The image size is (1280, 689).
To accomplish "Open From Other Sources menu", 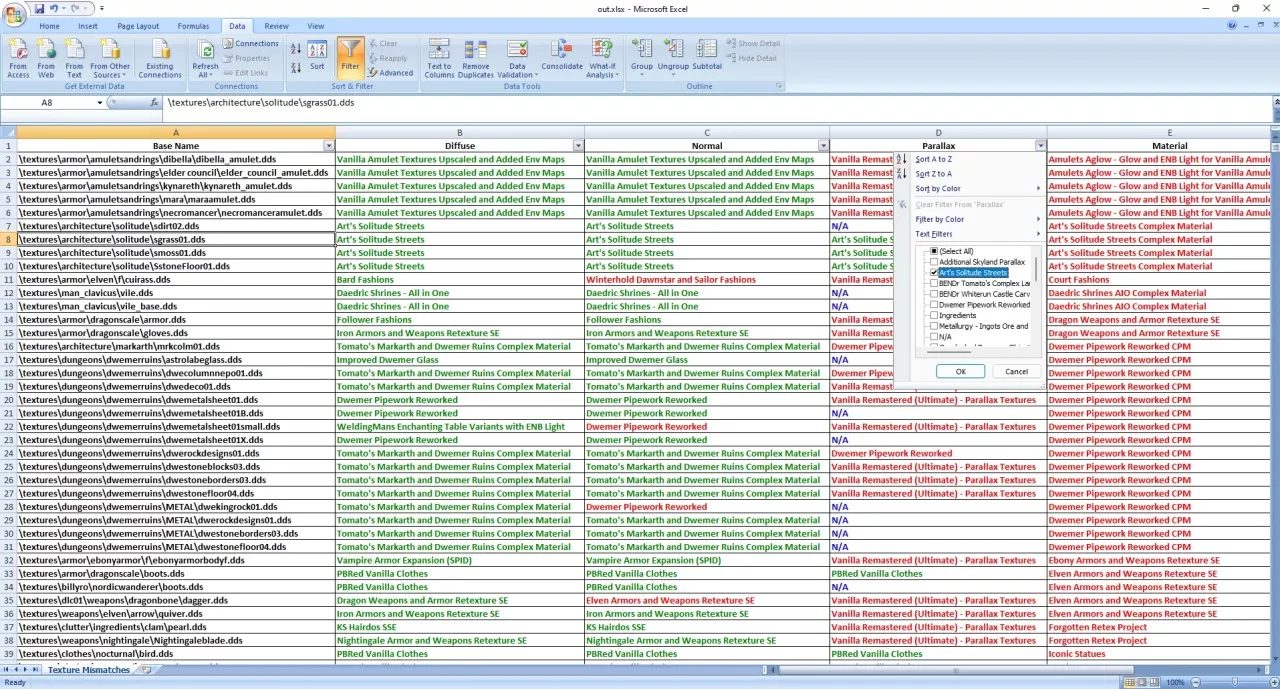I will pyautogui.click(x=110, y=59).
